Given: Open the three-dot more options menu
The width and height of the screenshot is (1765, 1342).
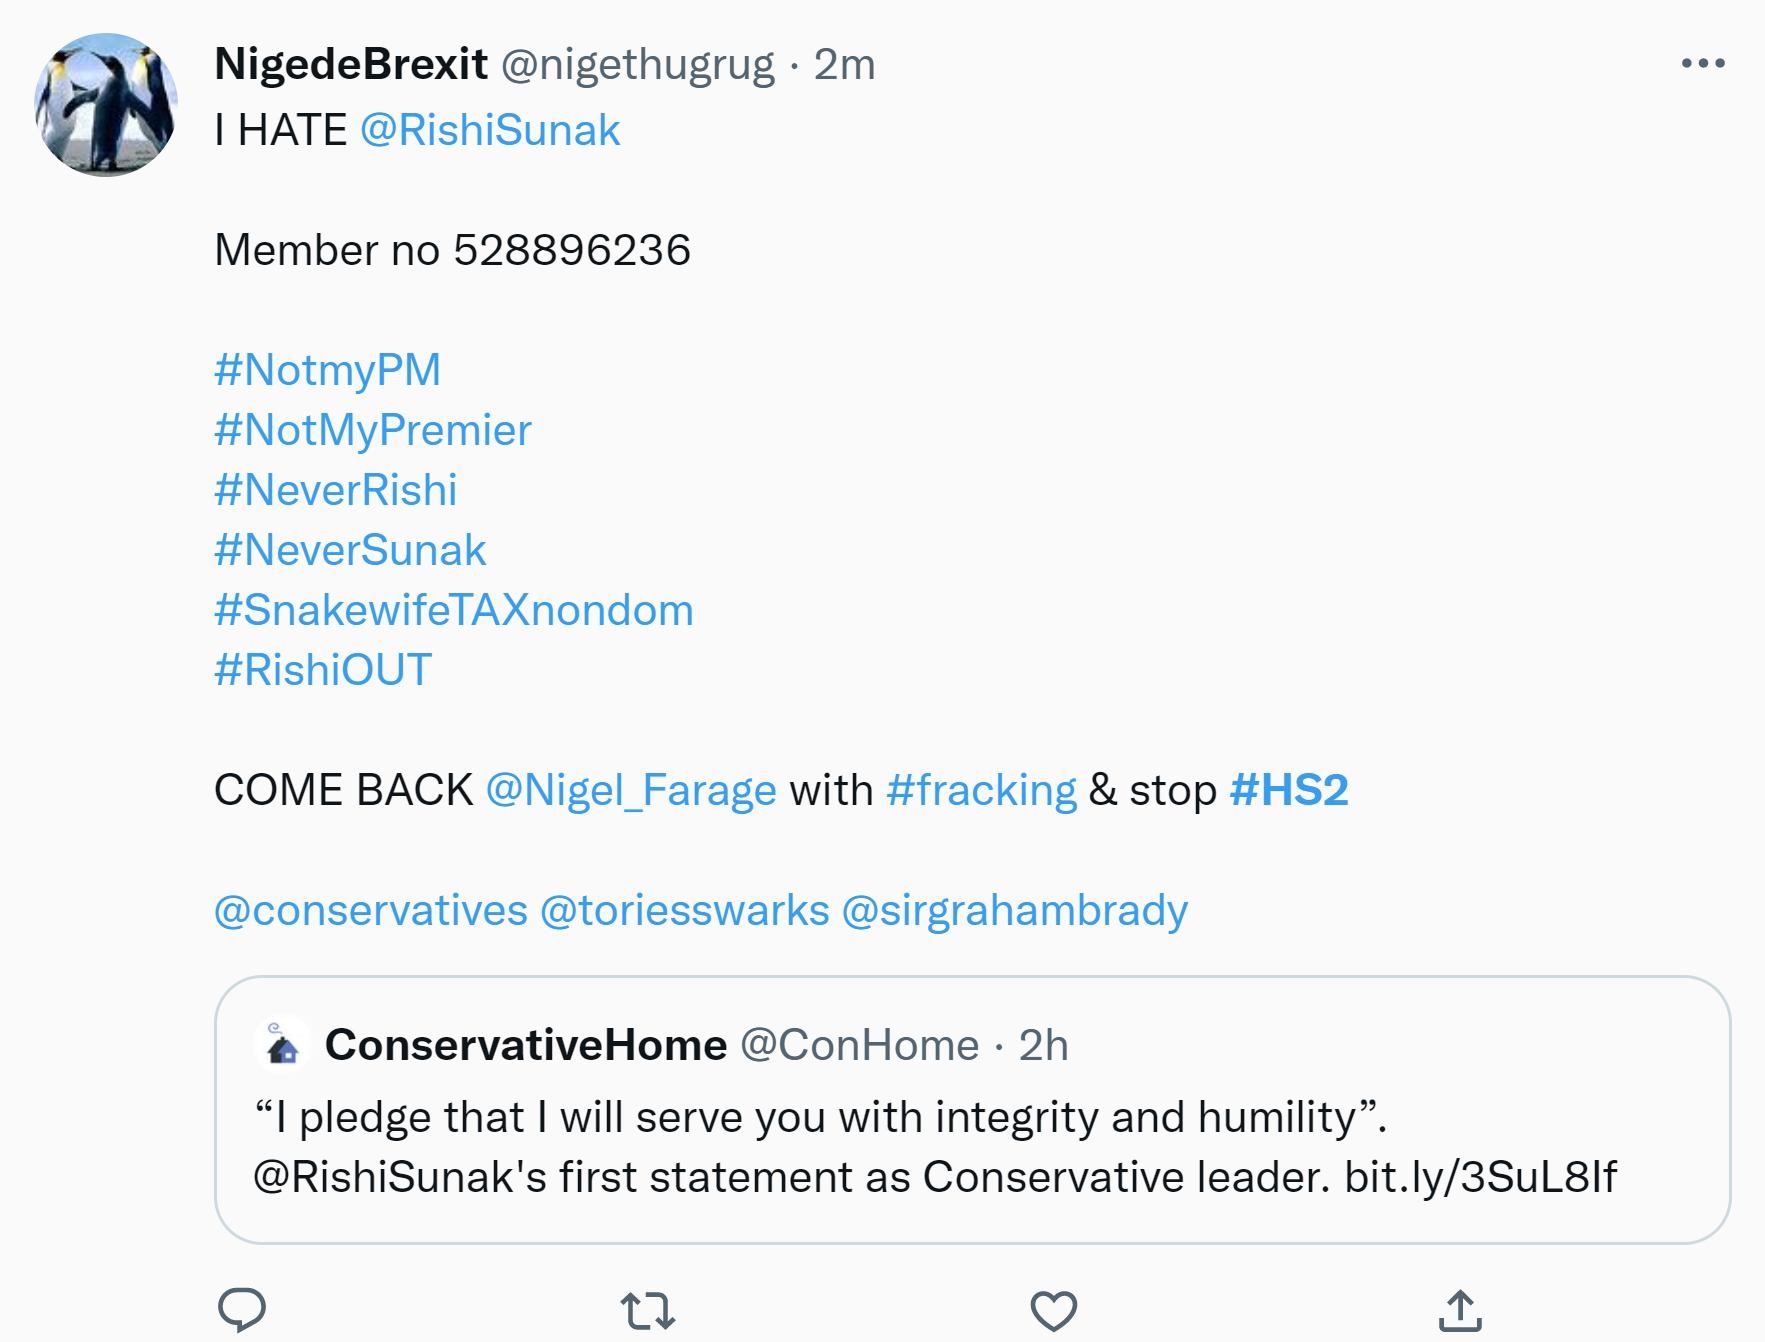Looking at the screenshot, I should click(1703, 64).
